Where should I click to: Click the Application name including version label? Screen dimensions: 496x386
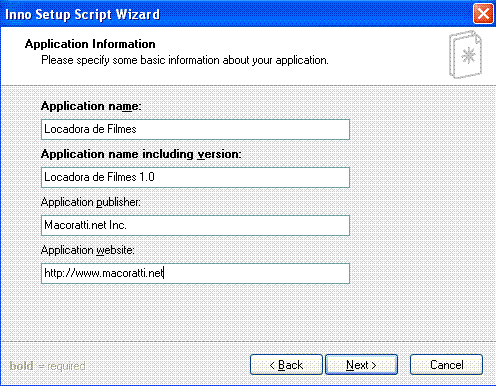point(141,154)
